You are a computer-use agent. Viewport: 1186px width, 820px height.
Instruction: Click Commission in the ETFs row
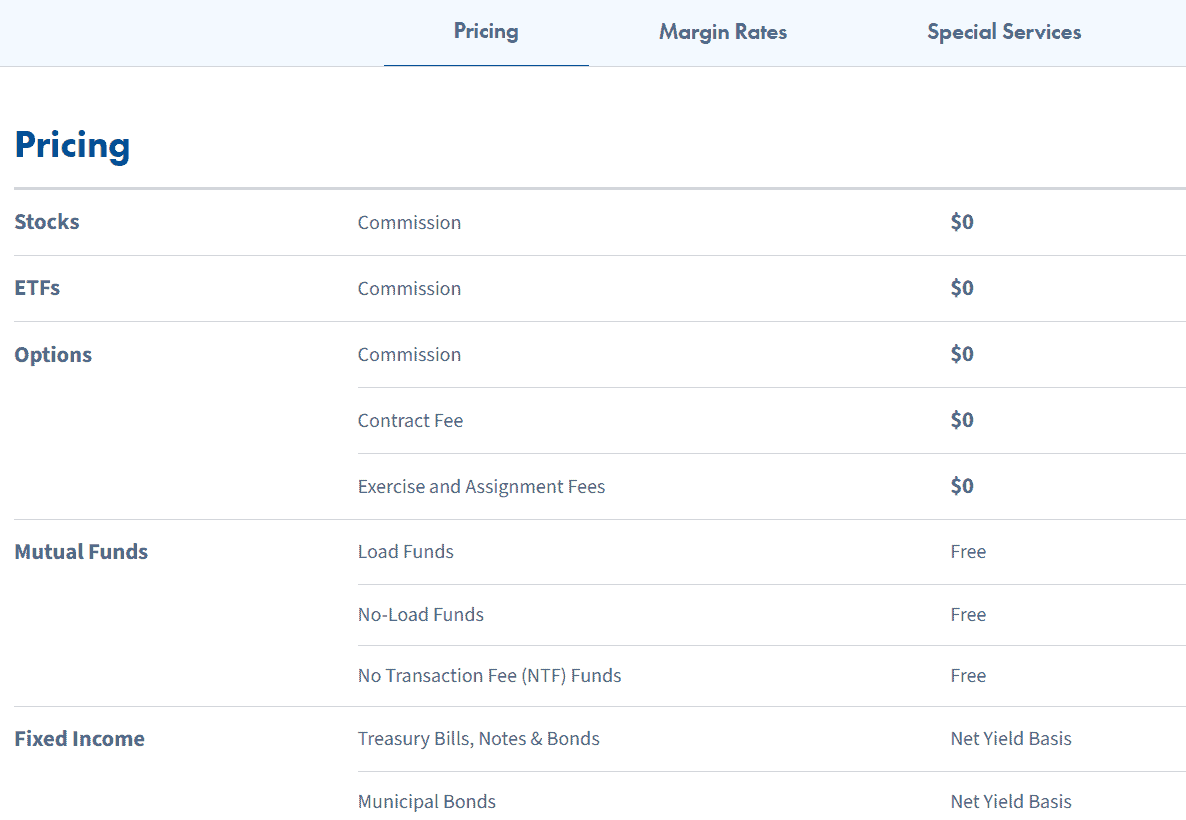[409, 288]
